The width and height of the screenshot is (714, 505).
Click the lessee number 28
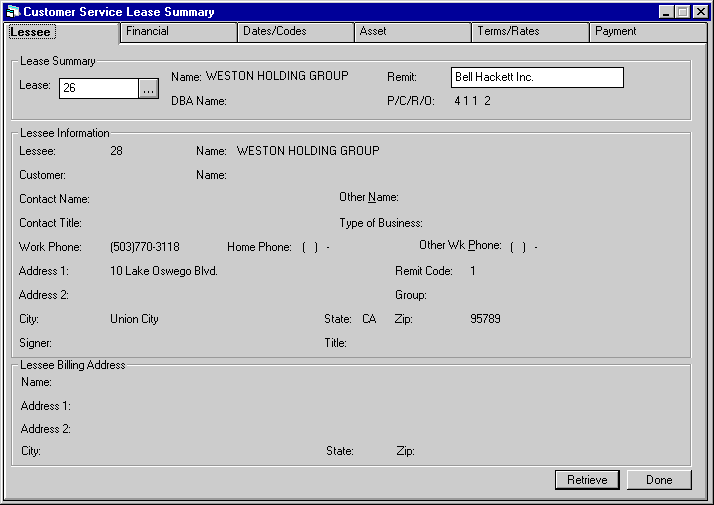(117, 151)
